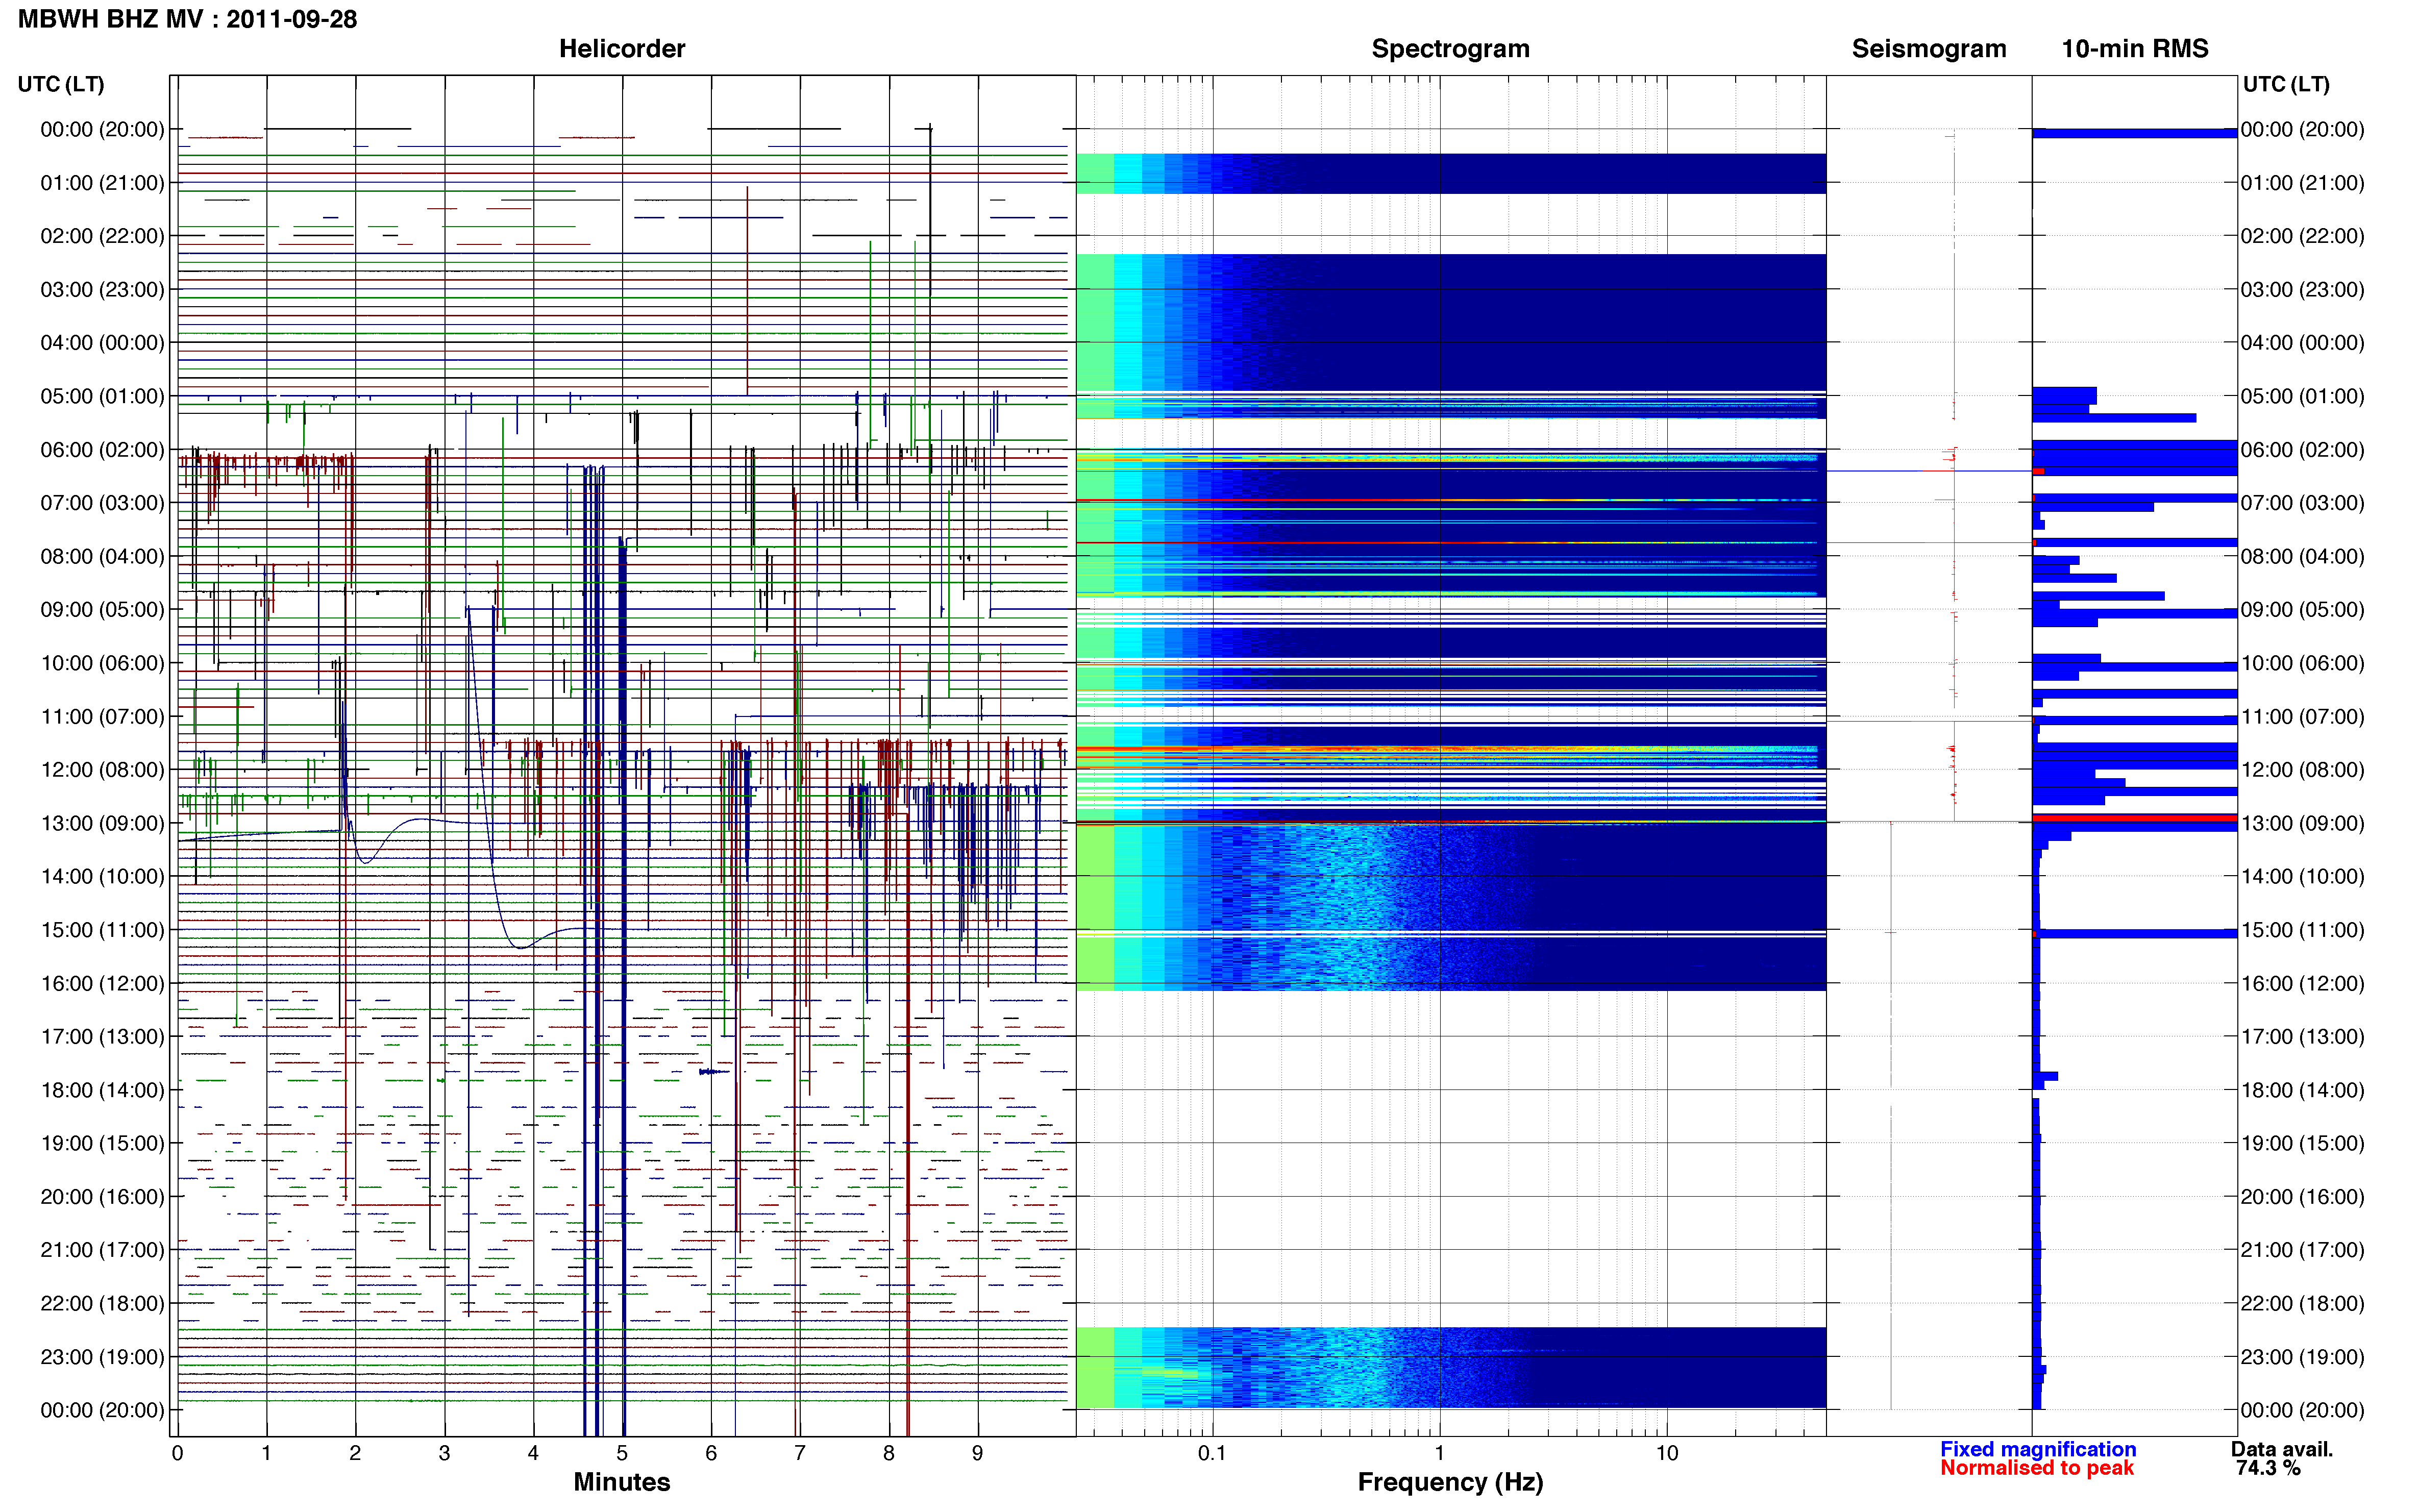Select the Helicorder panel heading
The image size is (2419, 1512).
click(622, 49)
